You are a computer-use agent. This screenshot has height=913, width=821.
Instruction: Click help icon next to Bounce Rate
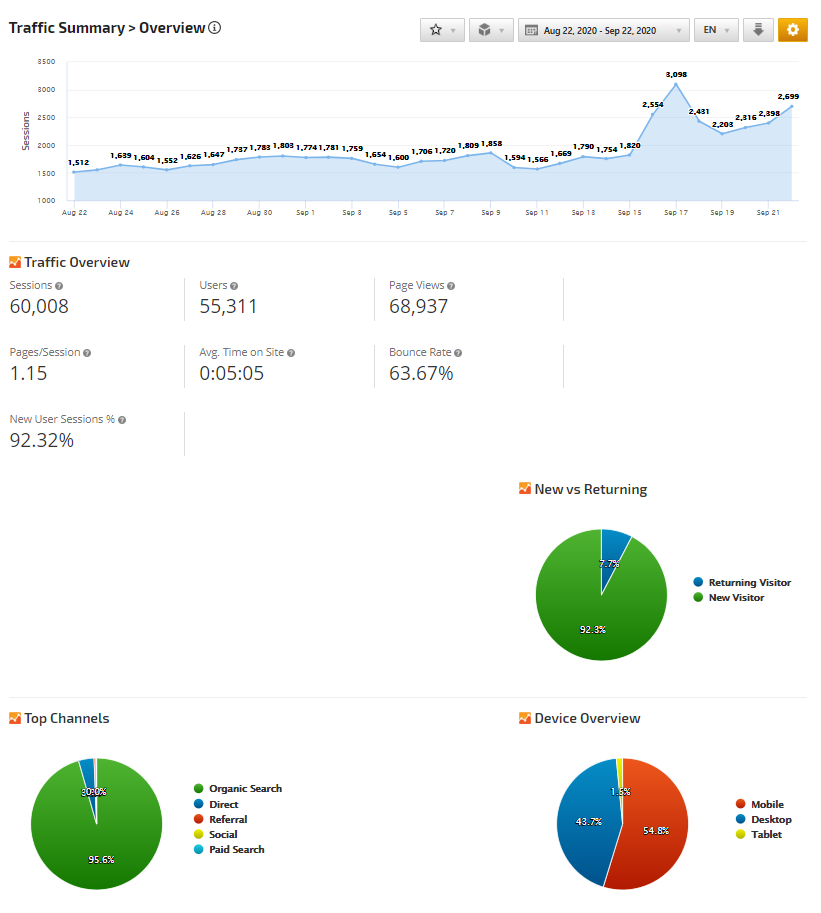tap(458, 353)
